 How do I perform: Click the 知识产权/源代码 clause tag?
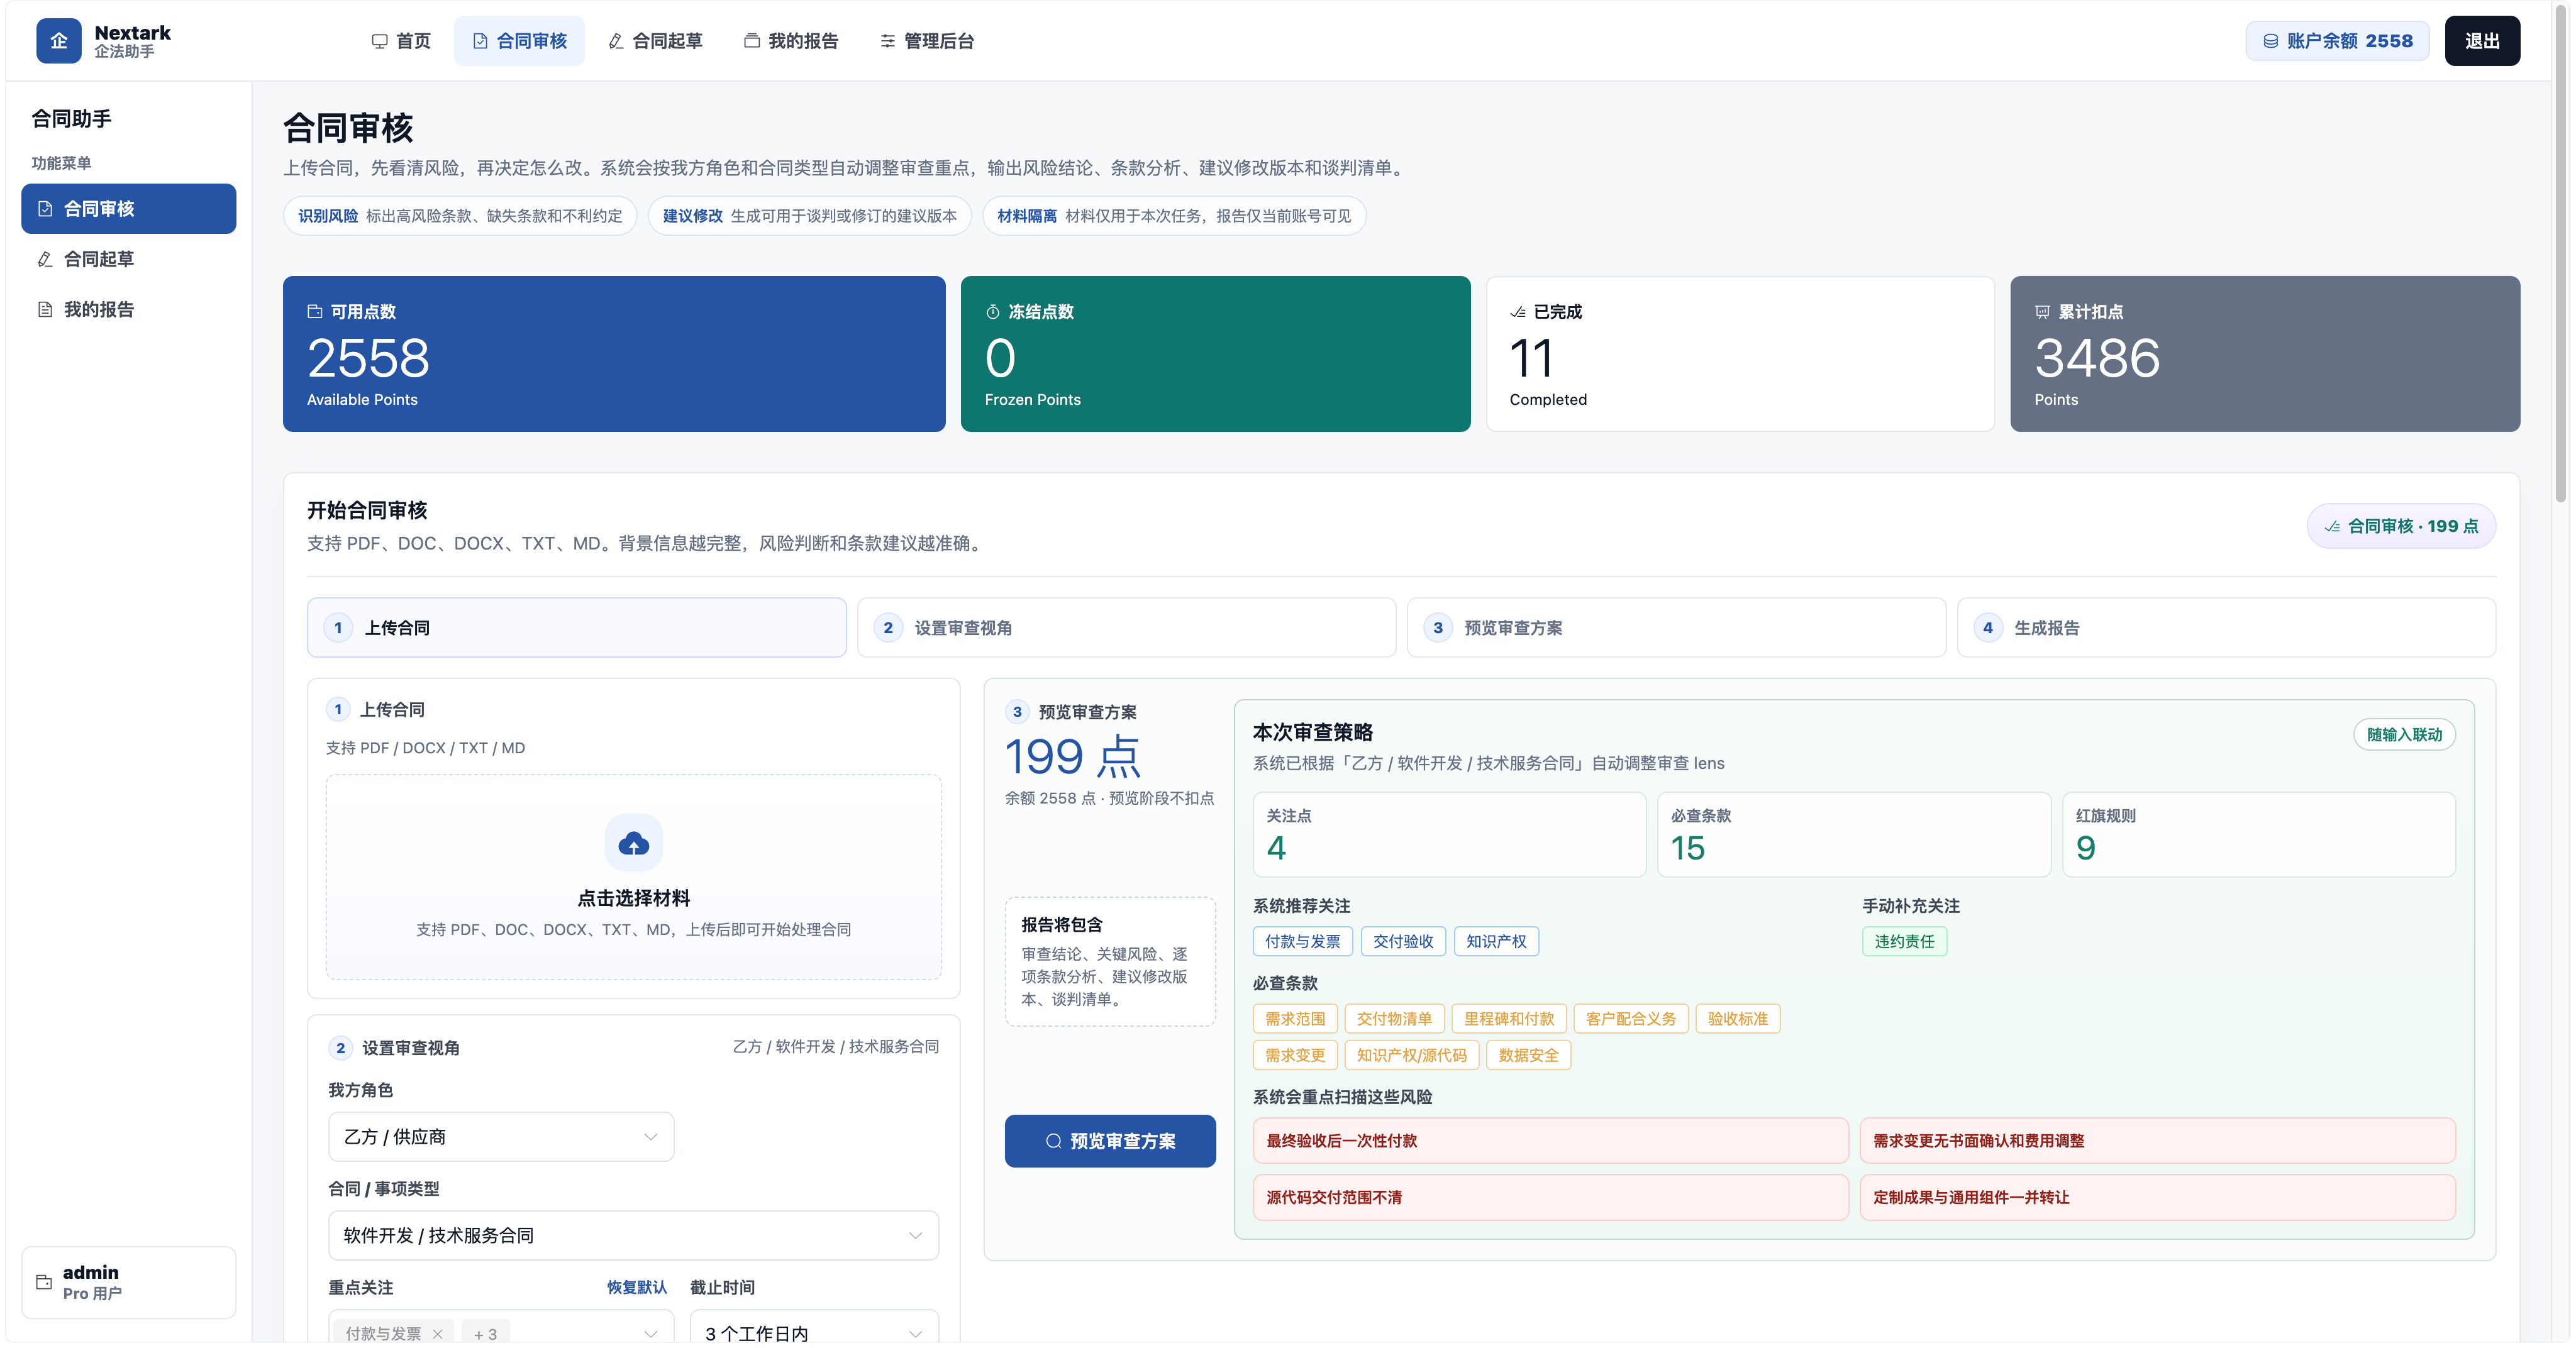(x=1411, y=1055)
